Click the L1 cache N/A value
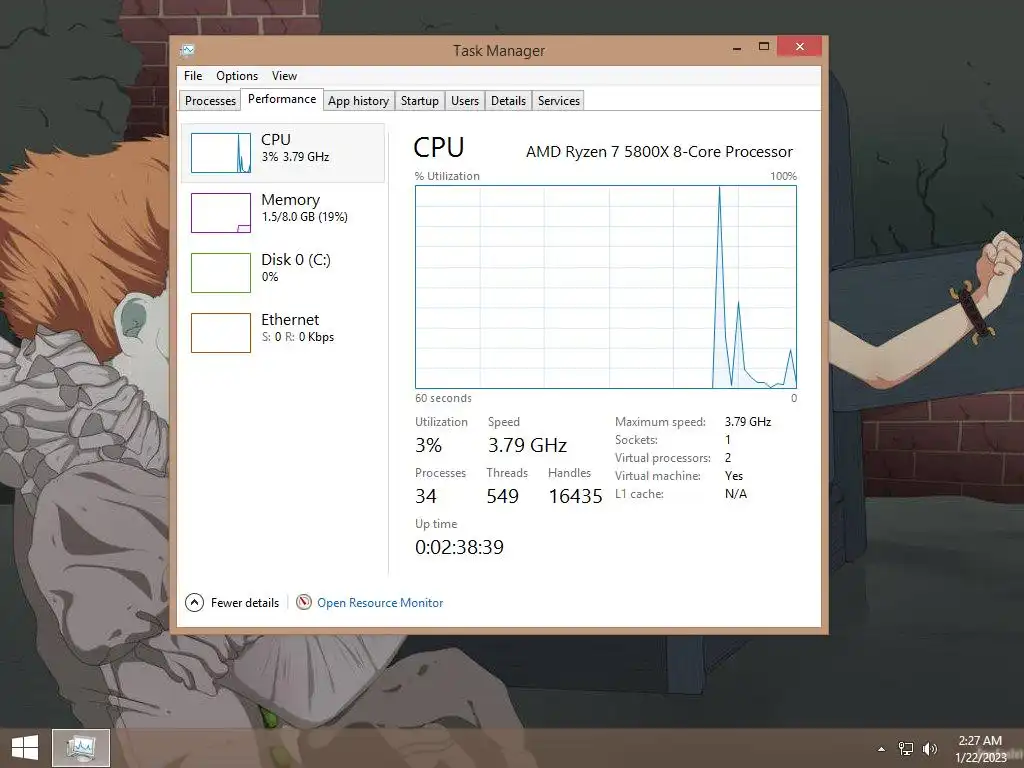Viewport: 1024px width, 768px height. point(736,494)
